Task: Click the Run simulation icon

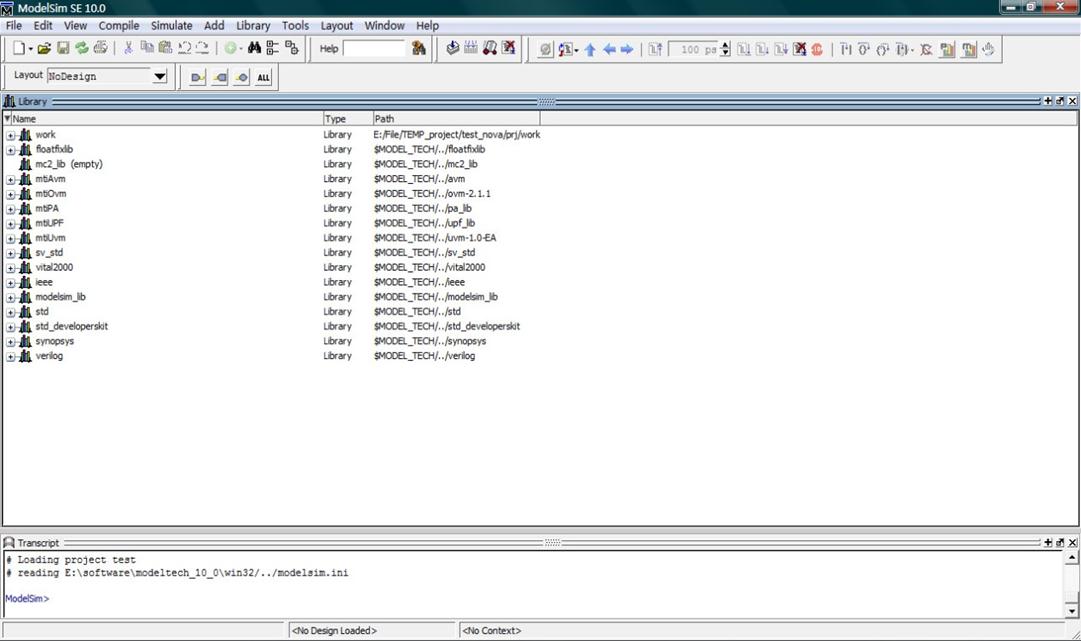Action: (x=744, y=50)
